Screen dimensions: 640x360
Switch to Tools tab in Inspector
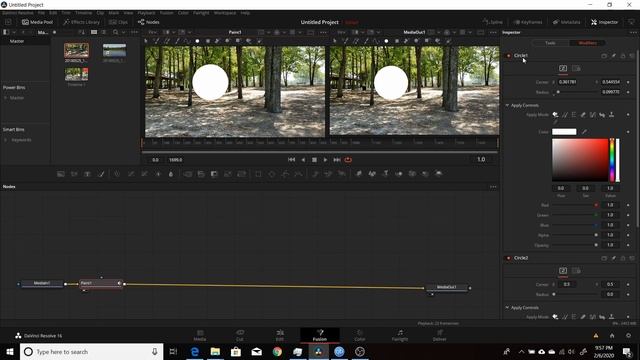coord(550,43)
